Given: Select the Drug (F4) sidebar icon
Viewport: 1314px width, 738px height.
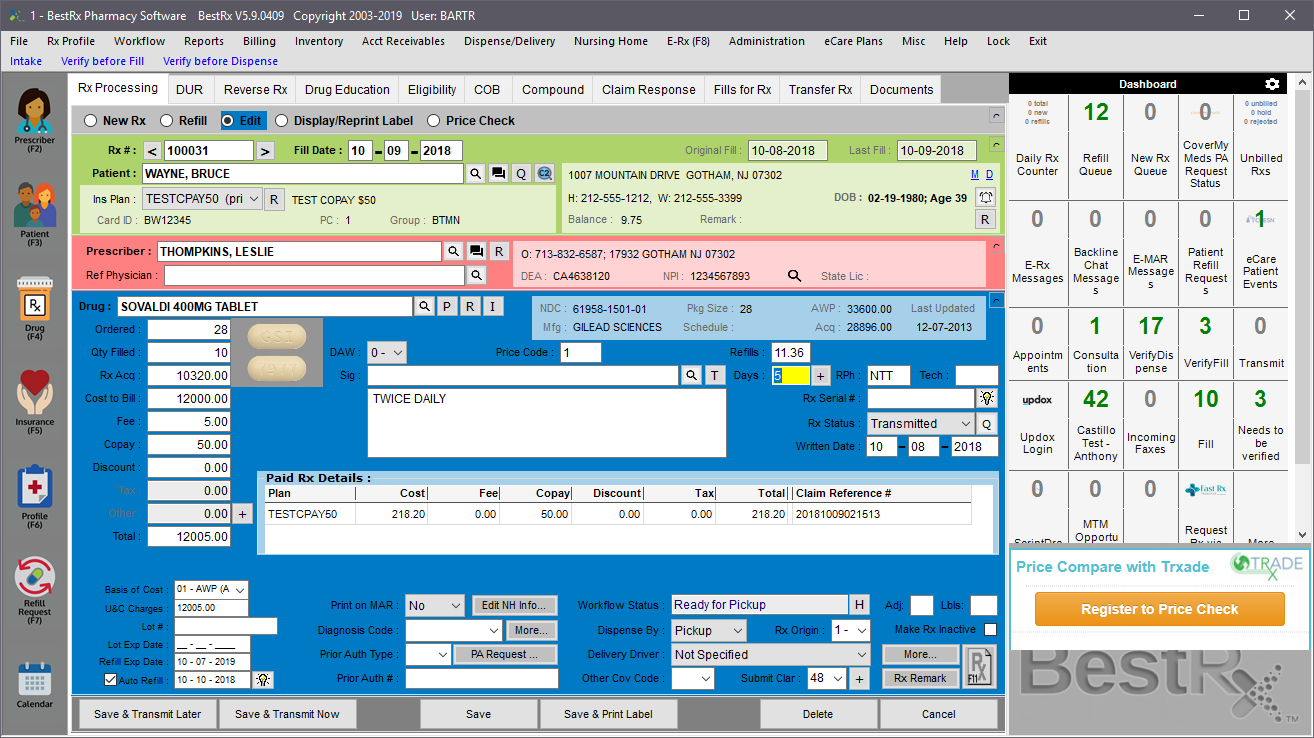Looking at the screenshot, I should (34, 305).
